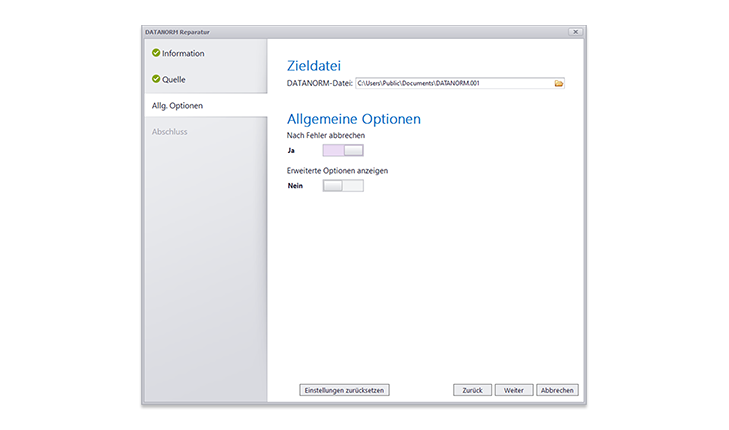Click the 'DATANORM-Datei:' field label
Viewport: 729px width, 430px height.
pos(320,83)
